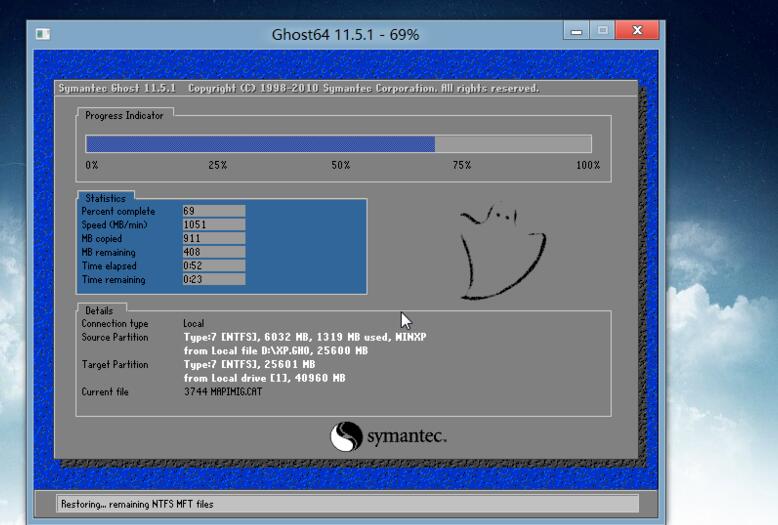Screen dimensions: 778x525
Task: Click the MB copied label
Action: click(x=102, y=239)
